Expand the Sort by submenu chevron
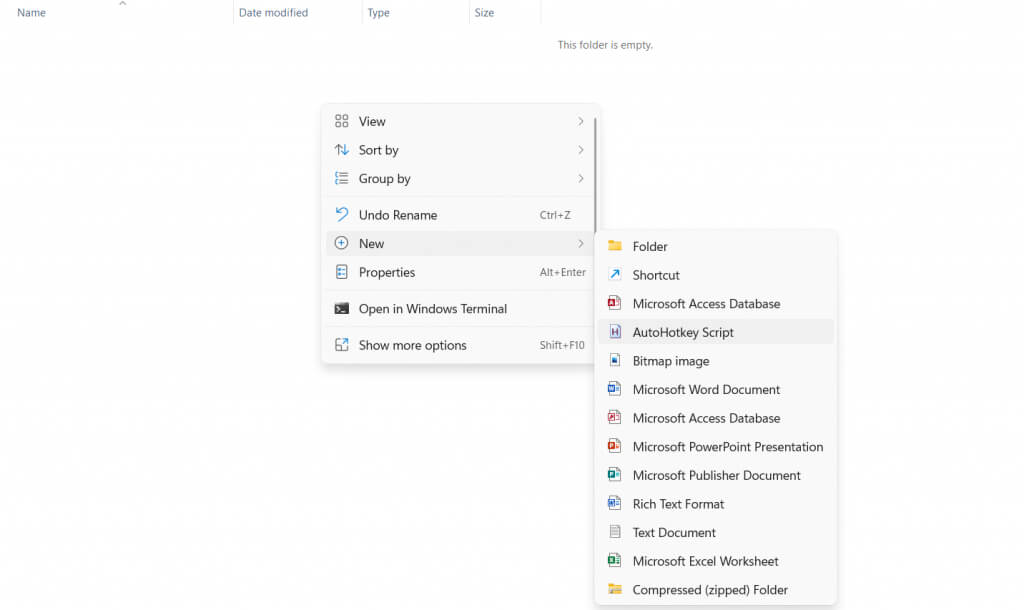The width and height of the screenshot is (1024, 610). point(580,150)
